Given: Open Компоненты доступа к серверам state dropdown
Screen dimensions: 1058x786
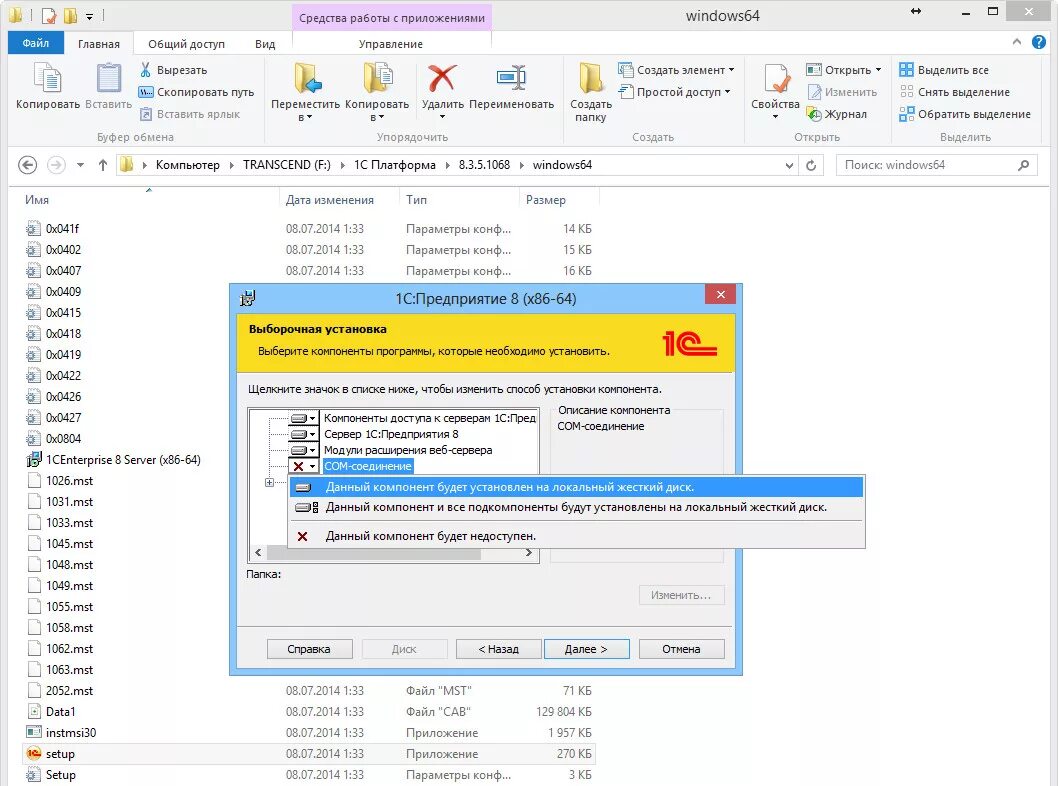Looking at the screenshot, I should coord(304,418).
